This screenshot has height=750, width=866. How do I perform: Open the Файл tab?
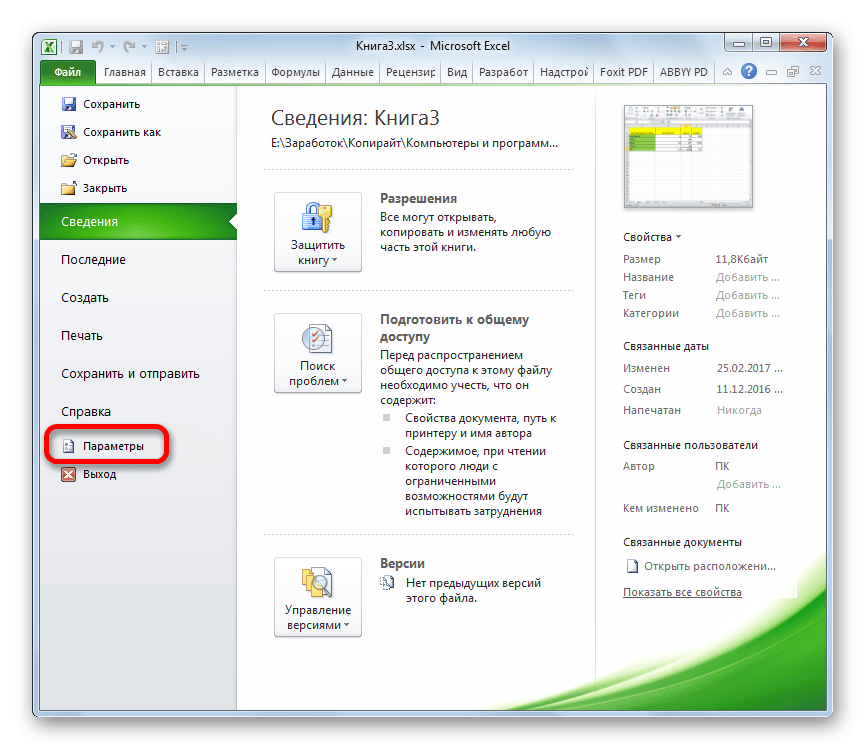(67, 72)
